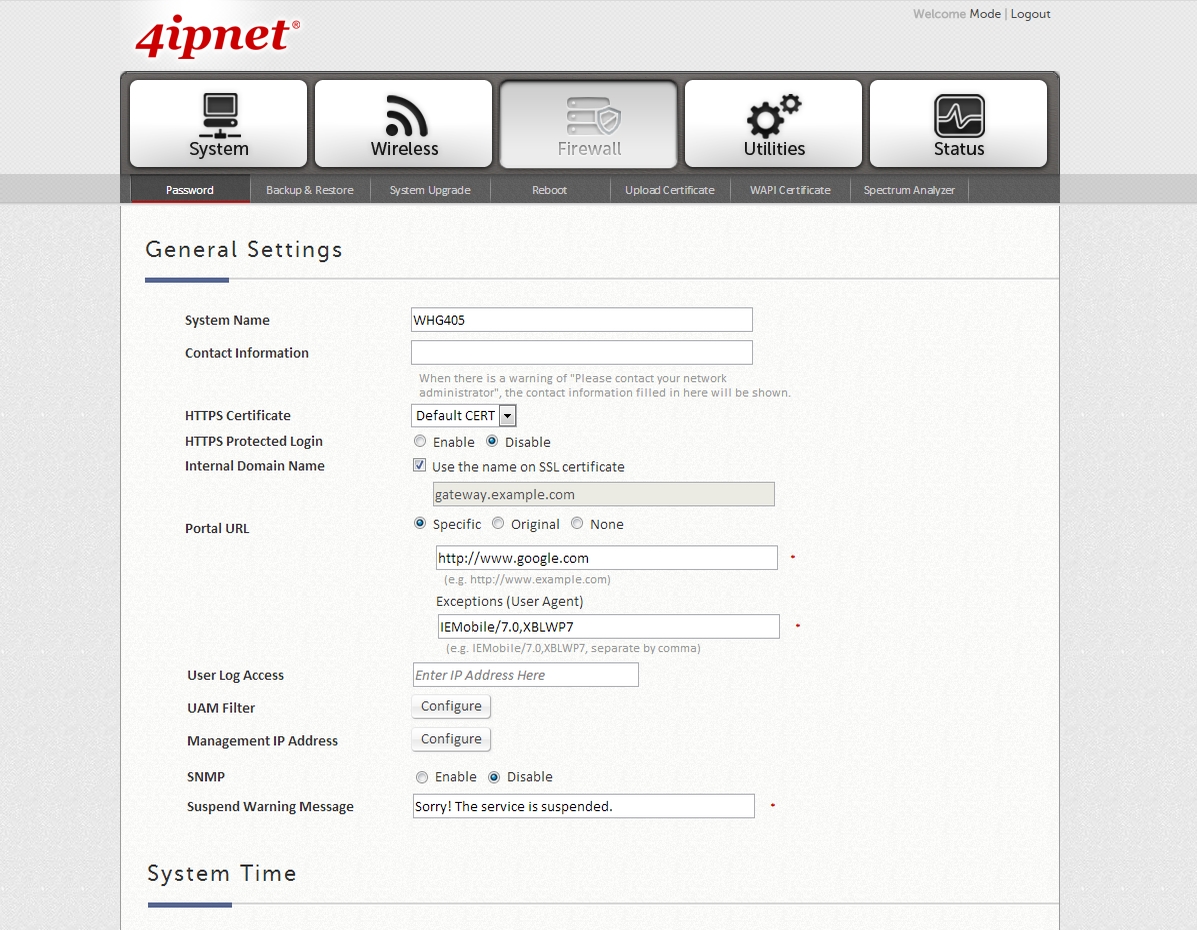Select None for Portal URL
Image resolution: width=1197 pixels, height=930 pixels.
click(577, 523)
